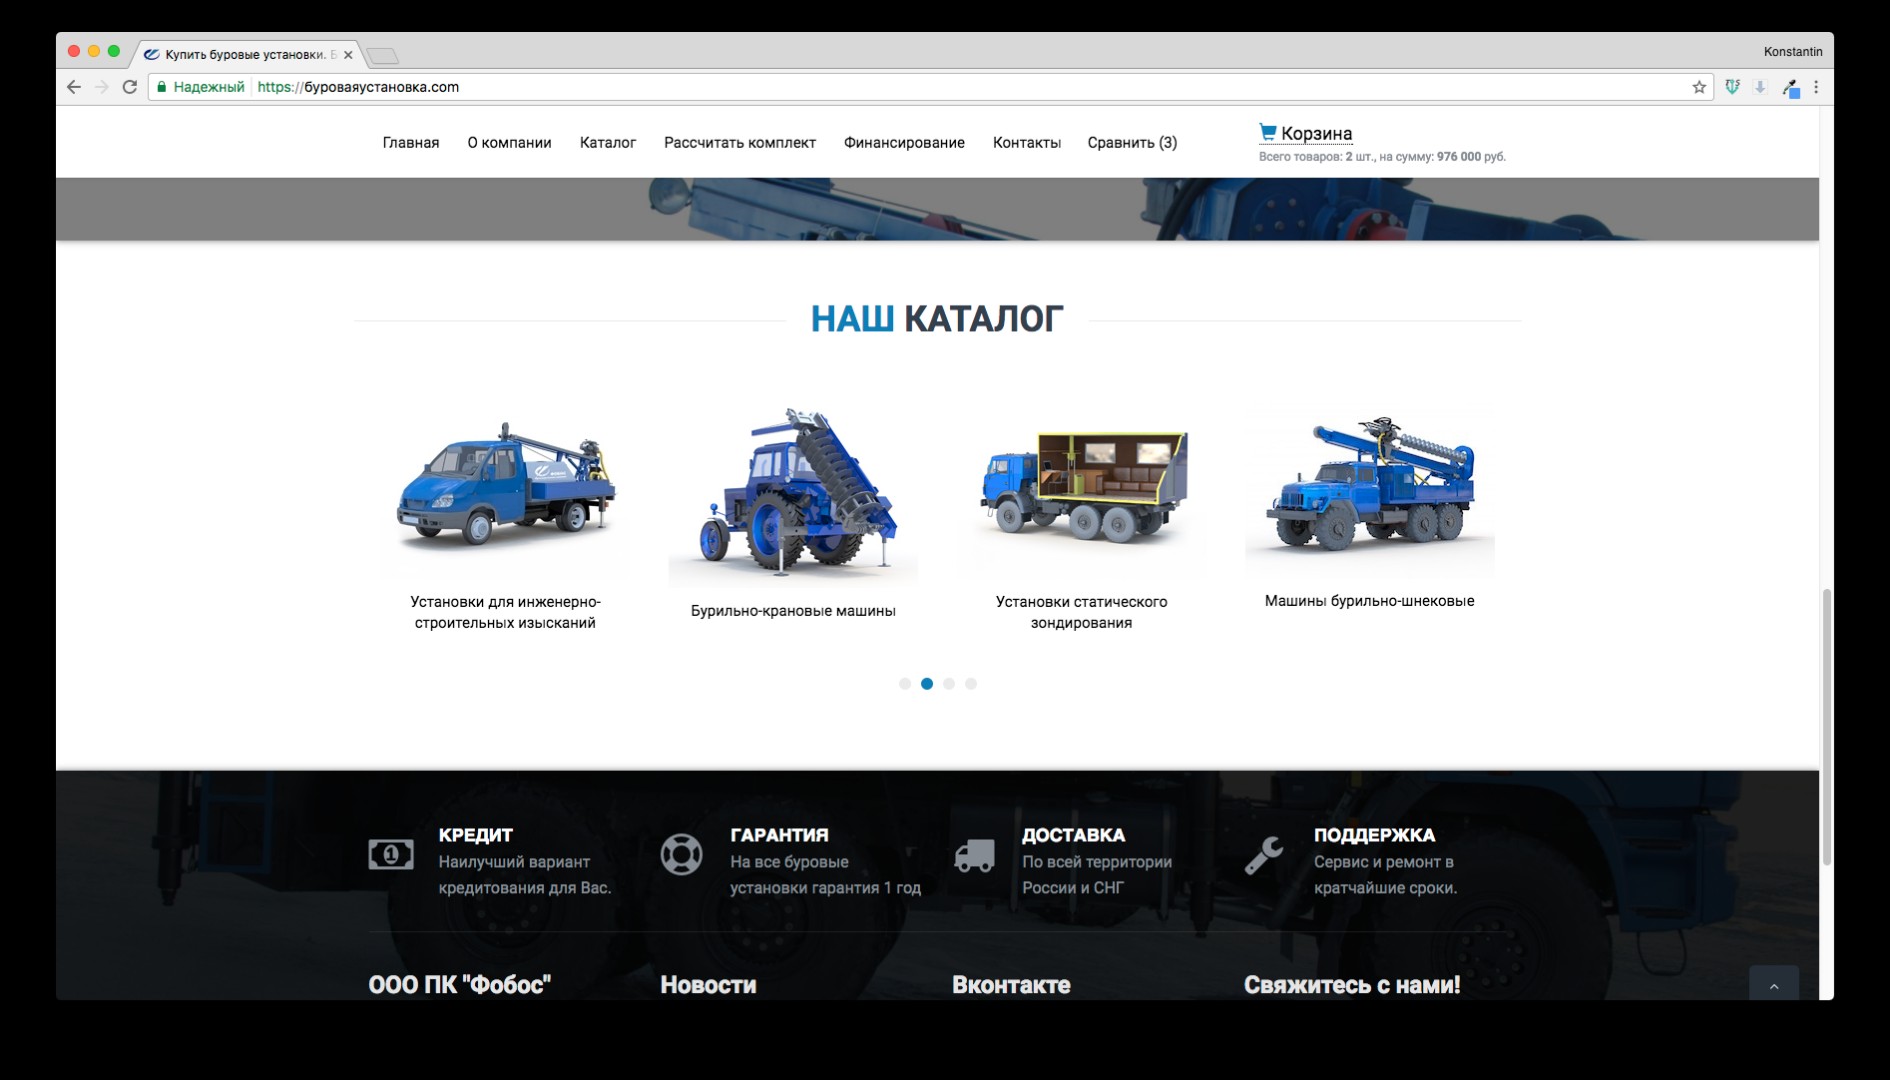Open the Бурильно-крановые машины tractor thumbnail
This screenshot has width=1890, height=1080.
[793, 493]
